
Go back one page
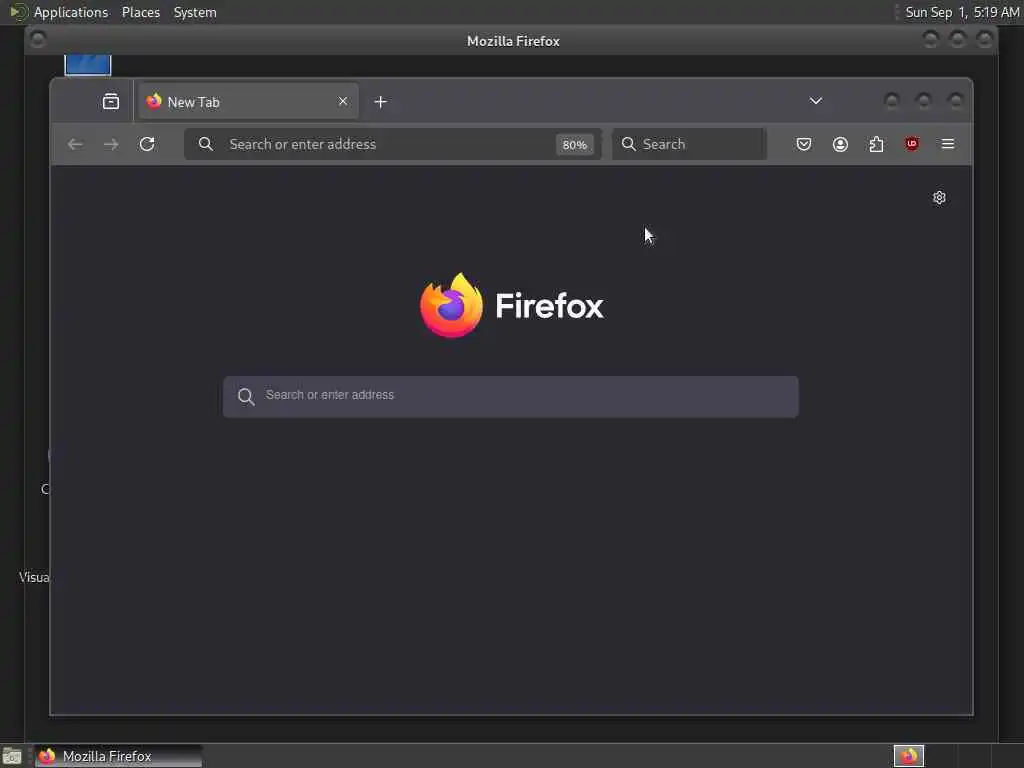(75, 144)
